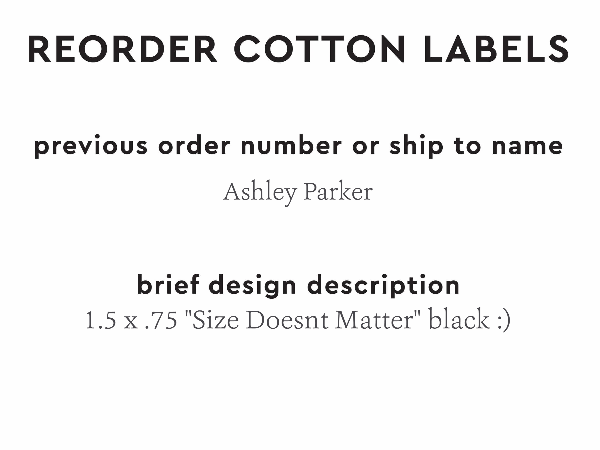The height and width of the screenshot is (450, 600).
Task: Click the smiley at the description end
Action: tap(503, 322)
